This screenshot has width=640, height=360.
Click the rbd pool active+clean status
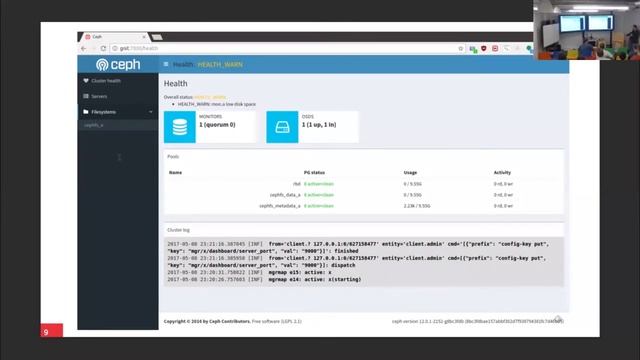pos(319,184)
